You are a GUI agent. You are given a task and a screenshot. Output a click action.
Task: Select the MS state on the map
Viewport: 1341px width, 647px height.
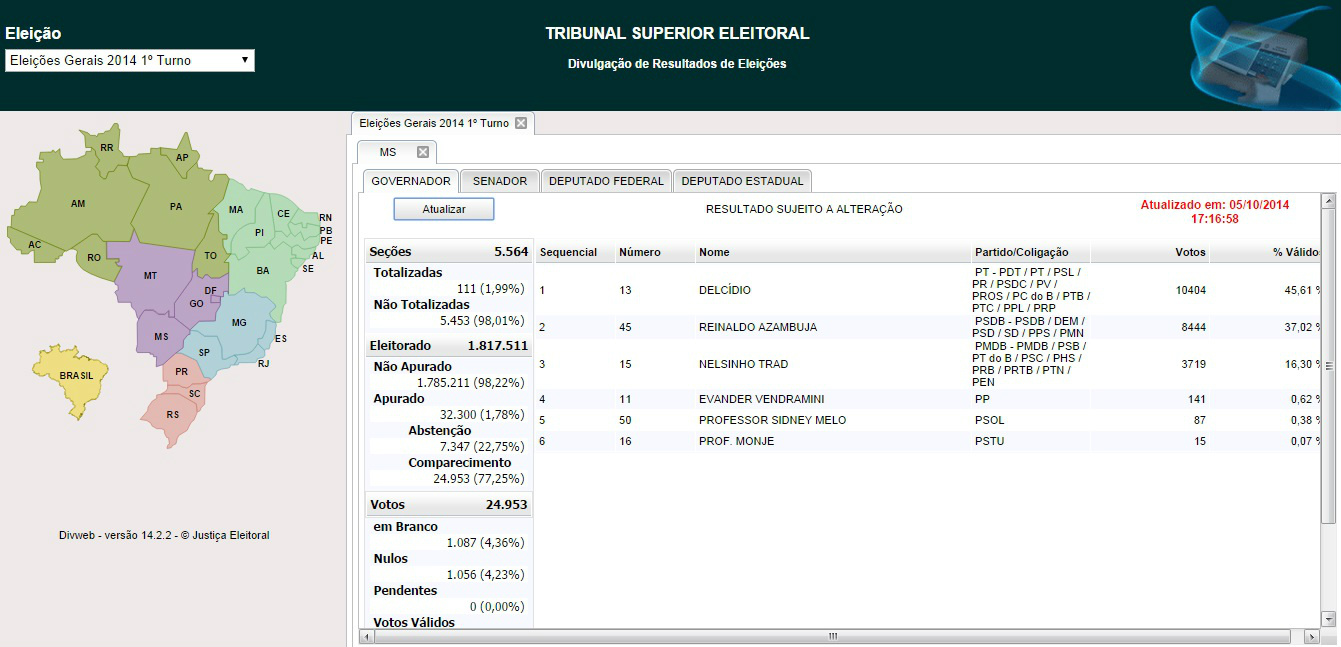click(x=161, y=336)
